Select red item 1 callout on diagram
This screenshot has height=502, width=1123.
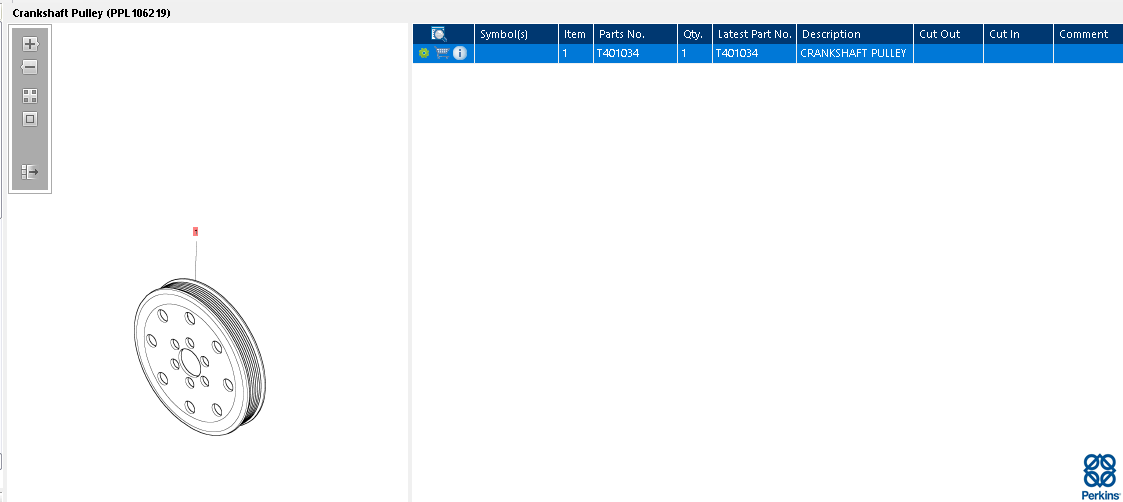tap(196, 231)
